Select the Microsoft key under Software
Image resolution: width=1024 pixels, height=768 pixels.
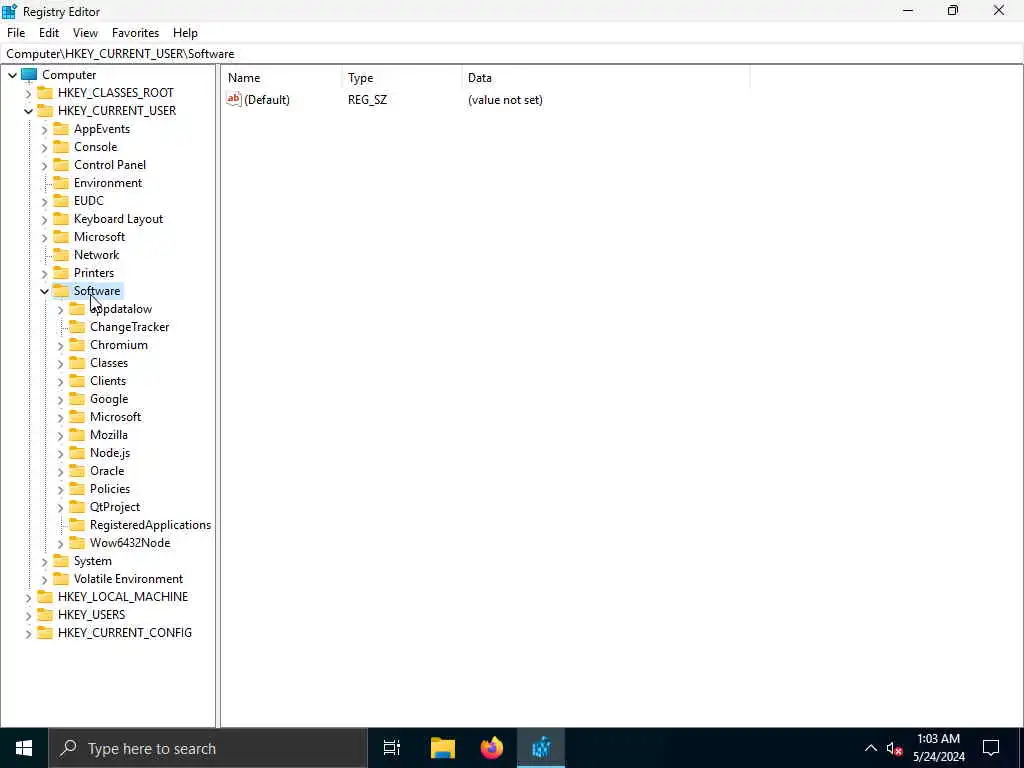116,417
